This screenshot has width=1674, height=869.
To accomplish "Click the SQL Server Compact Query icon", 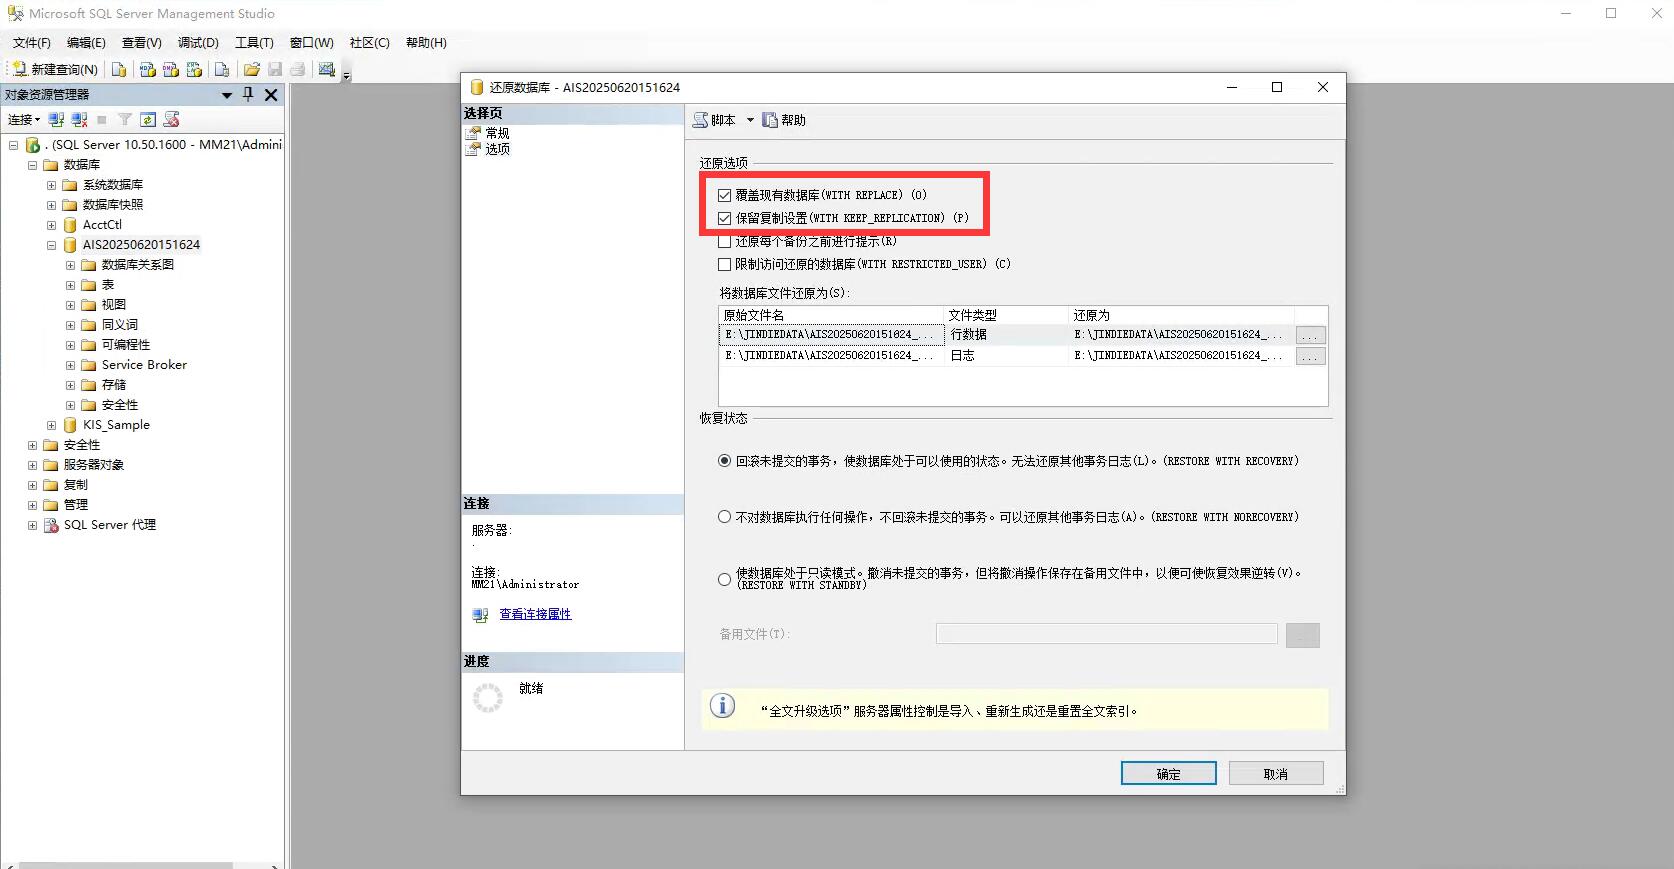I will [222, 69].
